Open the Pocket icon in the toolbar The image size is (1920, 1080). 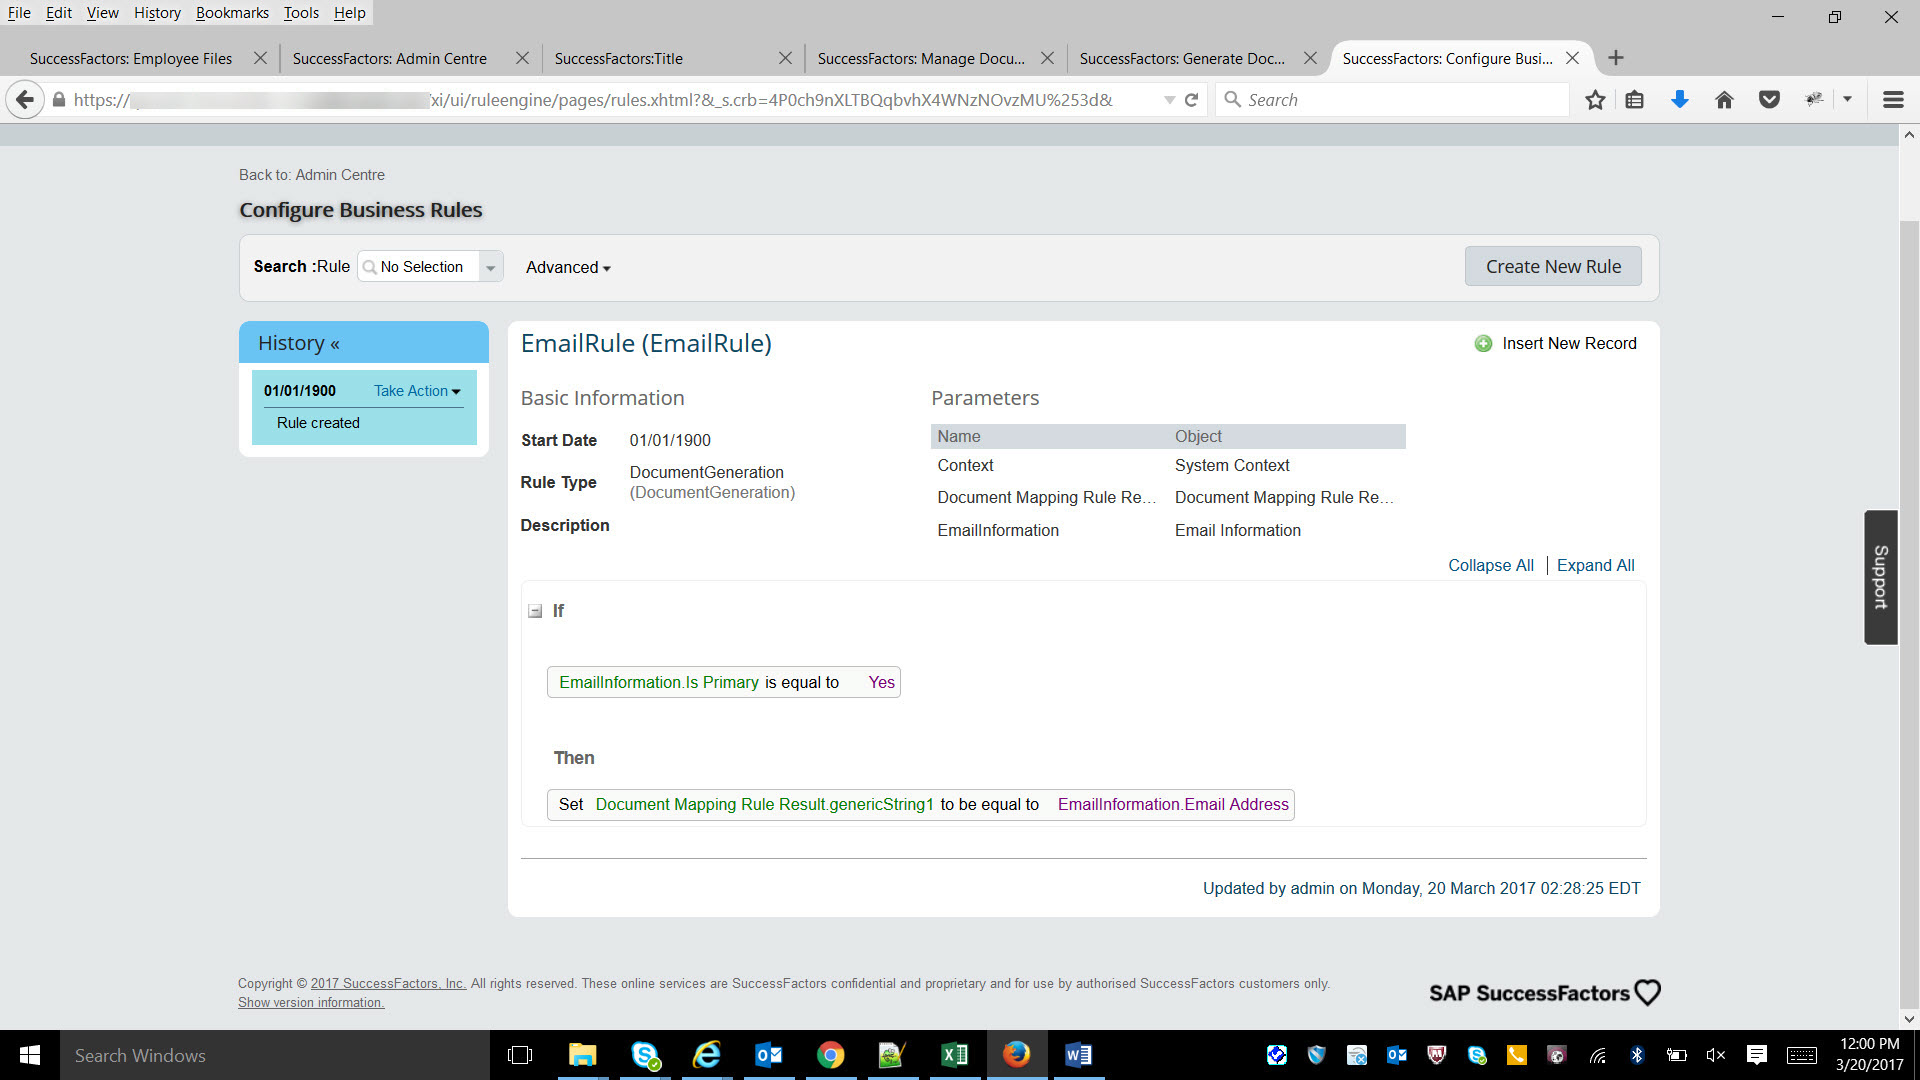pos(1769,100)
